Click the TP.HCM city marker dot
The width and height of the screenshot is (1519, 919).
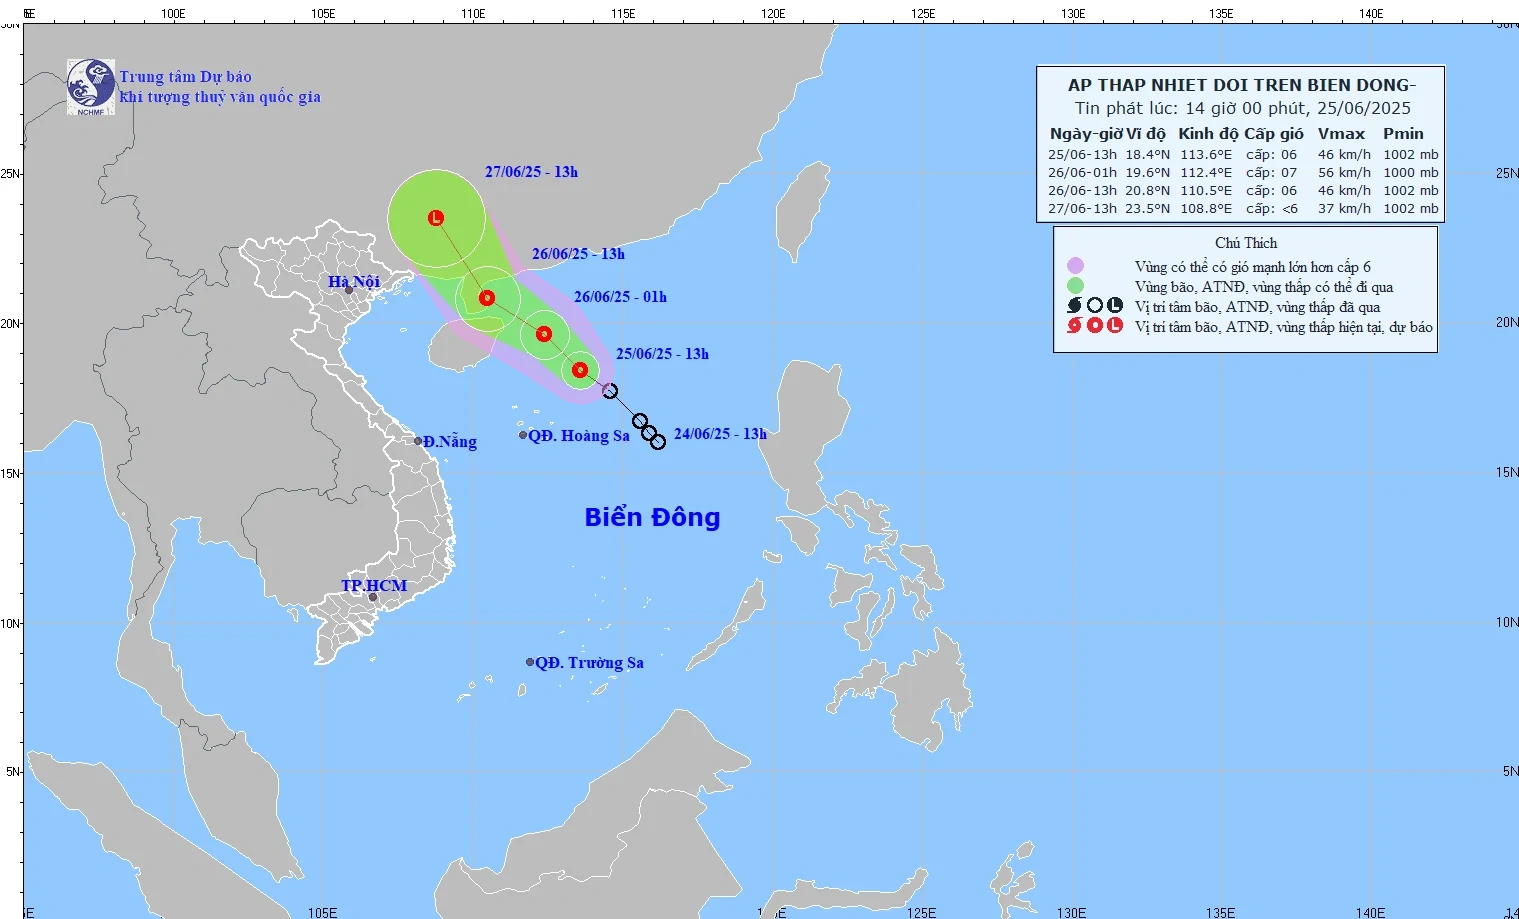click(x=373, y=598)
